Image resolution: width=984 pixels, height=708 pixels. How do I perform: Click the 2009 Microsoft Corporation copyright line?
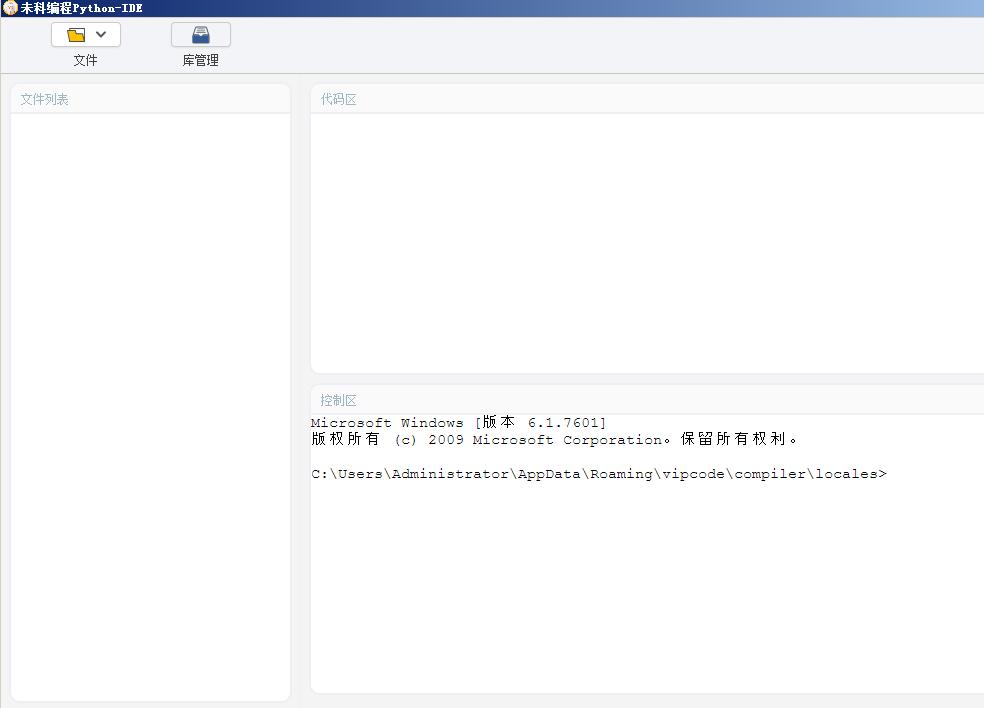pos(554,439)
